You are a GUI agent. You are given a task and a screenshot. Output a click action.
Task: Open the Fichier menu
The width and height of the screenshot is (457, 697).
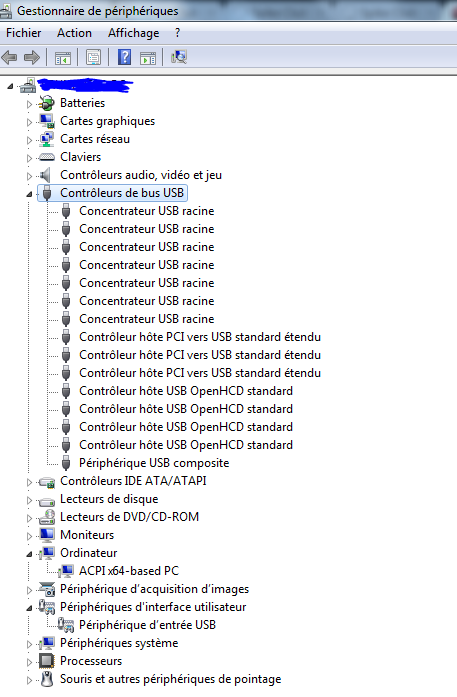pos(24,33)
